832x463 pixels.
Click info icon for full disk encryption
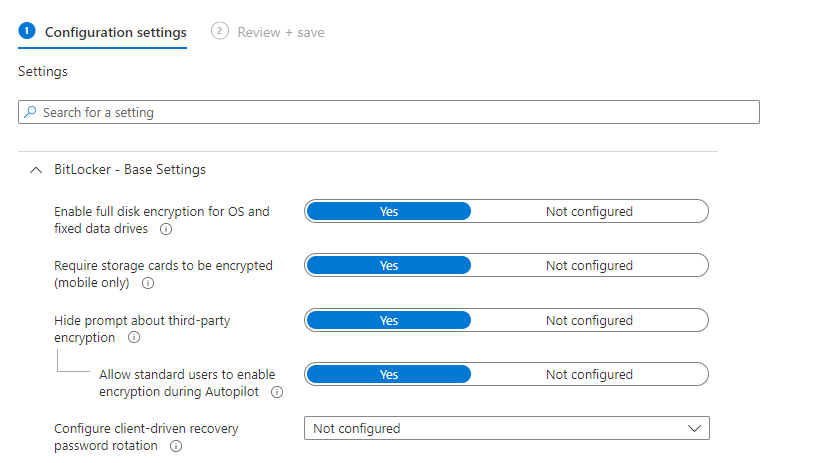click(x=166, y=229)
